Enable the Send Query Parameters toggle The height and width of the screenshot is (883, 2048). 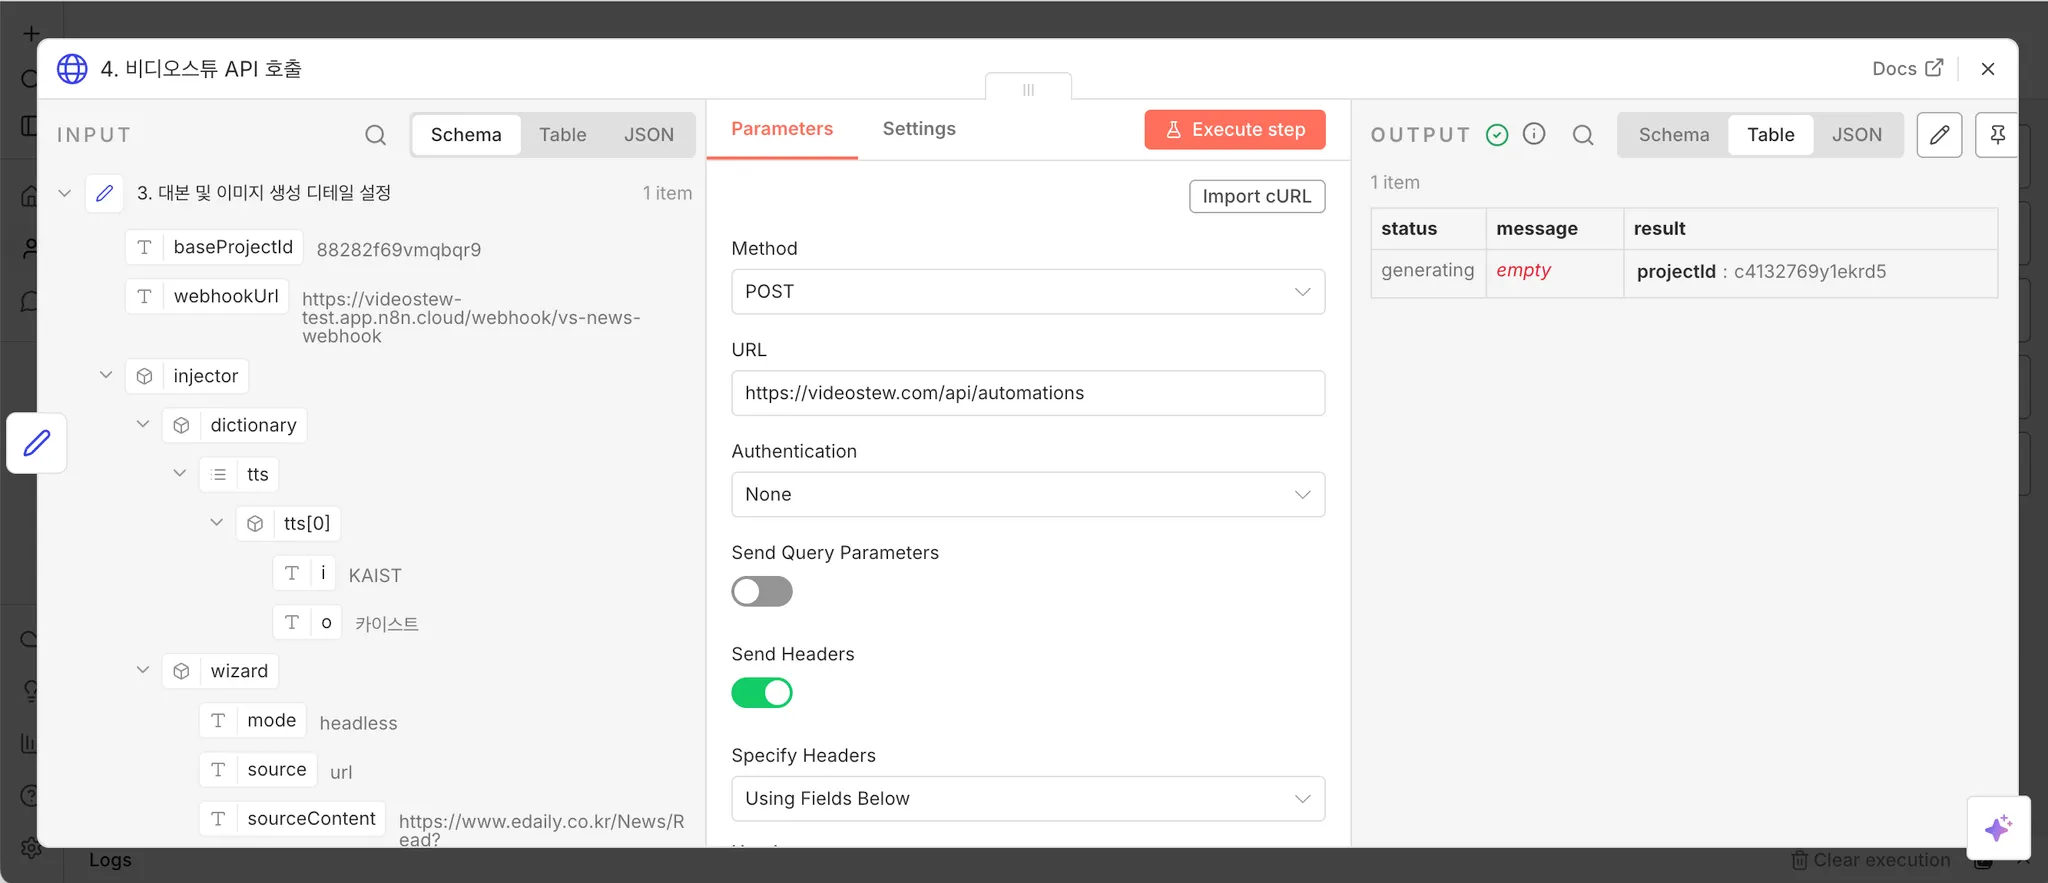[761, 592]
